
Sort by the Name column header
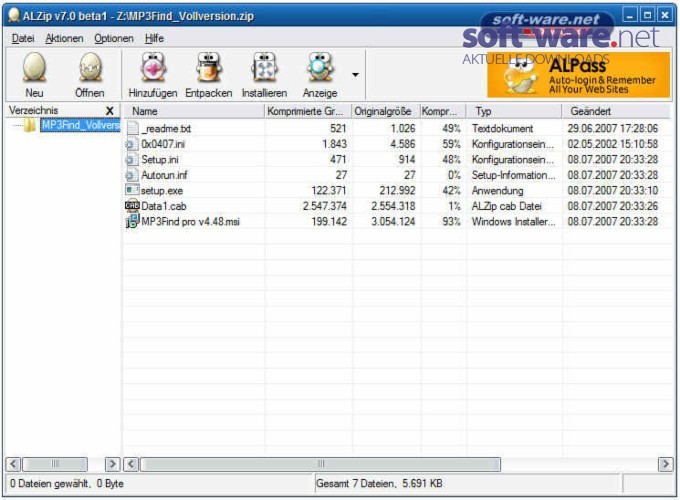[x=194, y=111]
